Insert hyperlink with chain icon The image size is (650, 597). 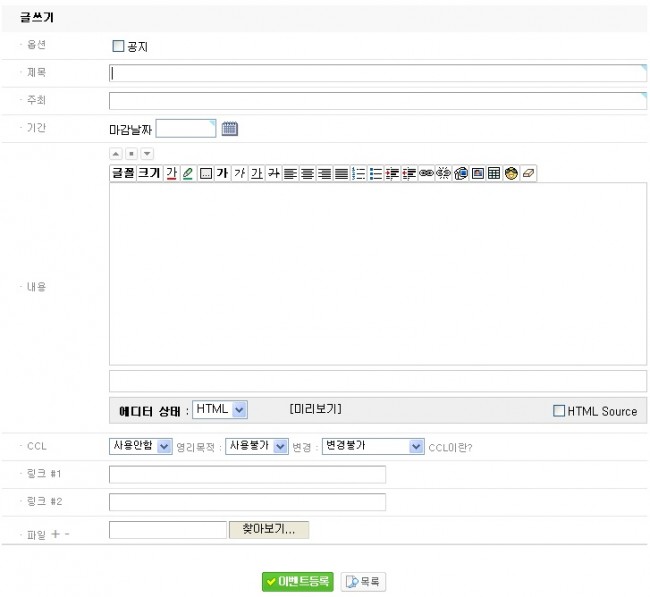426,173
